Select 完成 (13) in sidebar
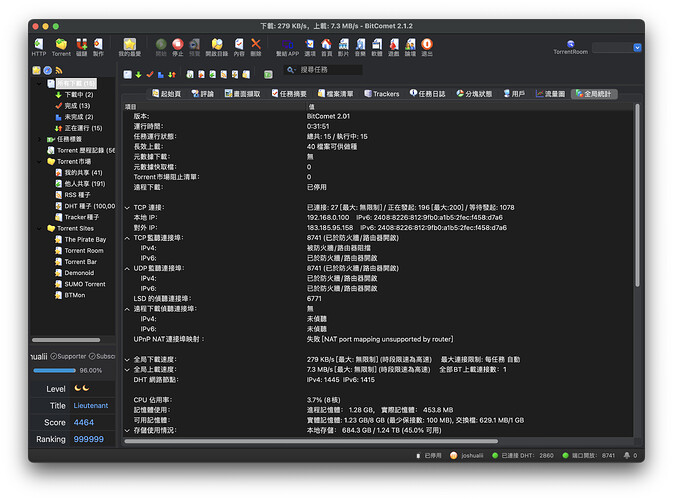Image resolution: width=673 pixels, height=500 pixels. (73, 106)
